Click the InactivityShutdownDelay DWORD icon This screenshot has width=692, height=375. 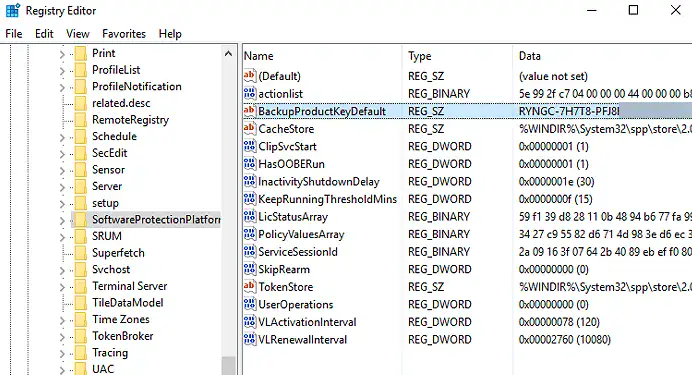[x=249, y=181]
